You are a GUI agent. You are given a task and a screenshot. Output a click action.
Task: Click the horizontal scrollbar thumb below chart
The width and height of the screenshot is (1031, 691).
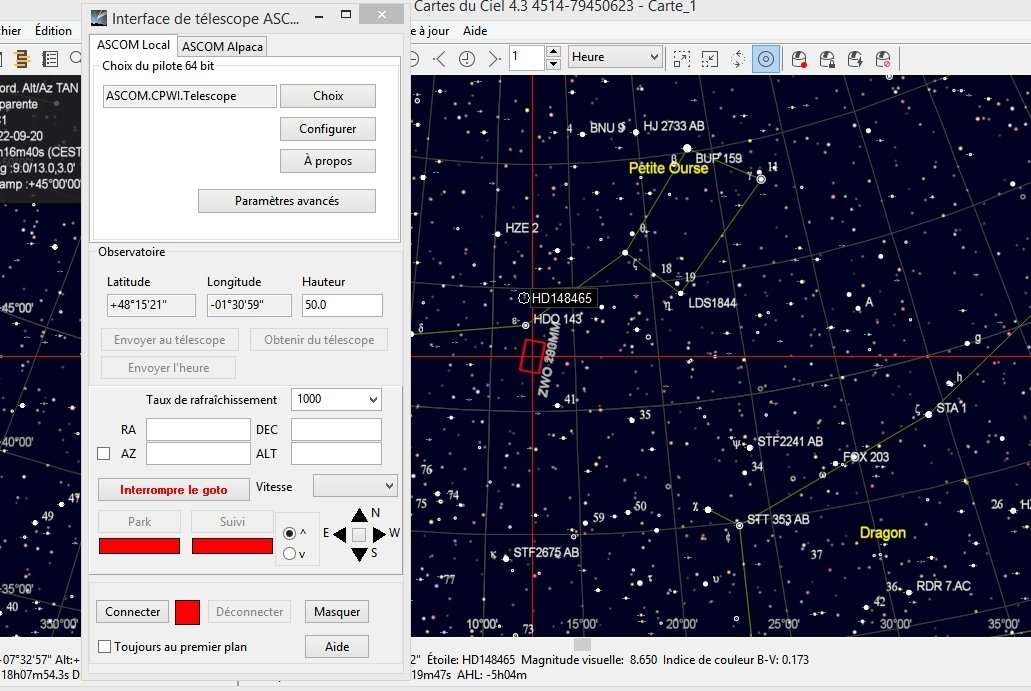(x=583, y=644)
